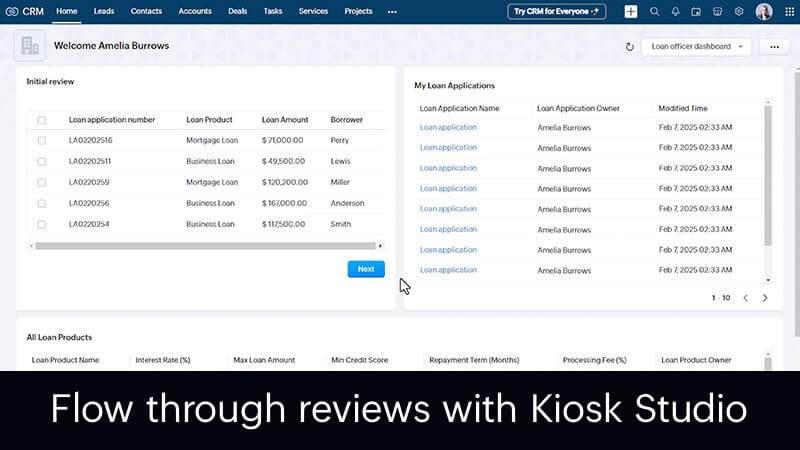This screenshot has width=800, height=450.
Task: Open the Contacts tab
Action: (146, 11)
